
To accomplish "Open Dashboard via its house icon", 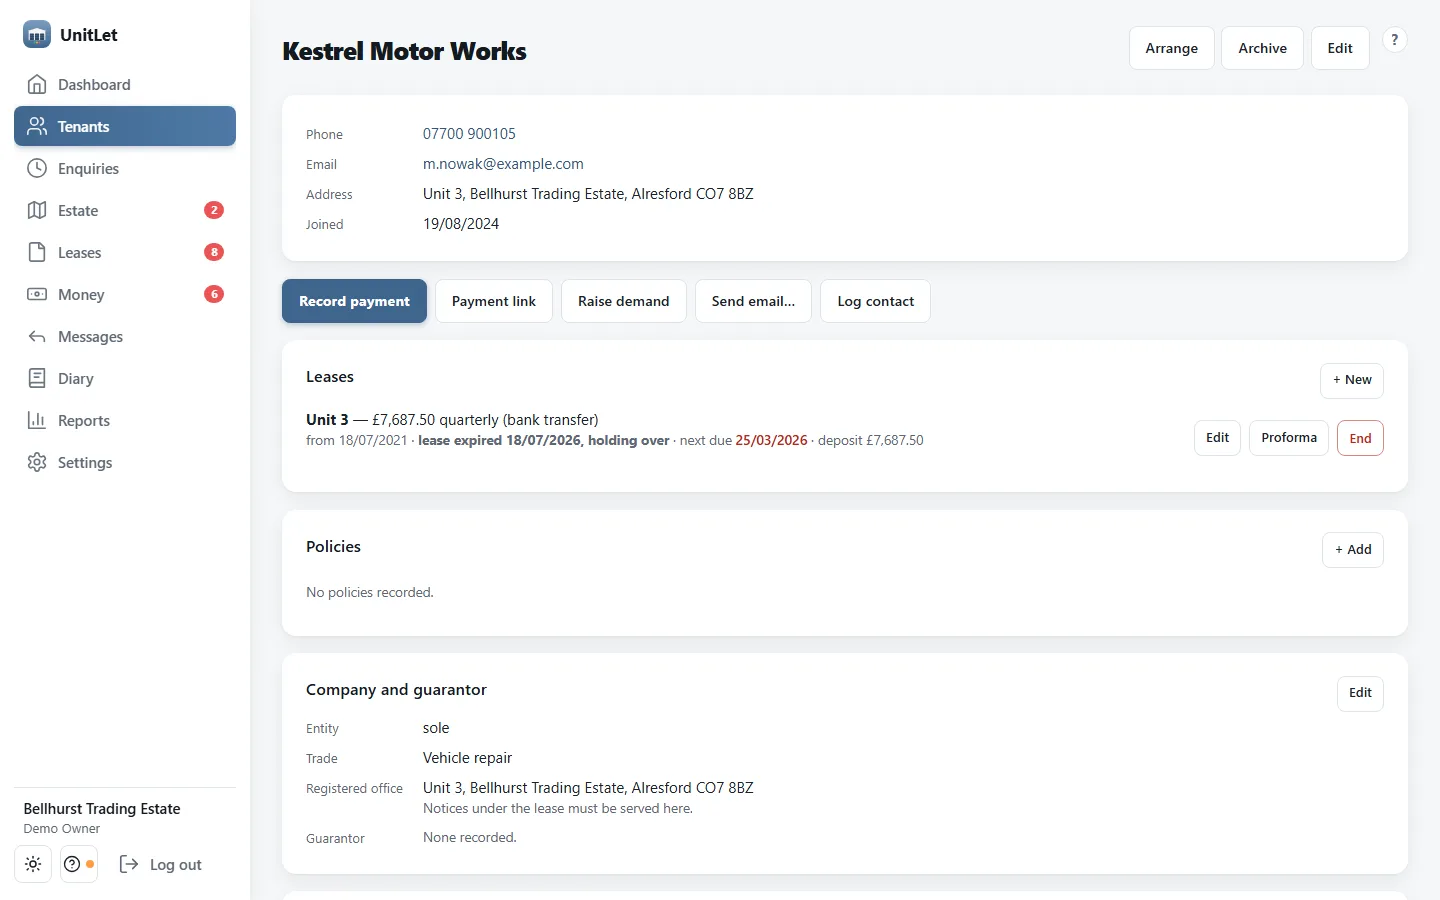I will pyautogui.click(x=37, y=84).
